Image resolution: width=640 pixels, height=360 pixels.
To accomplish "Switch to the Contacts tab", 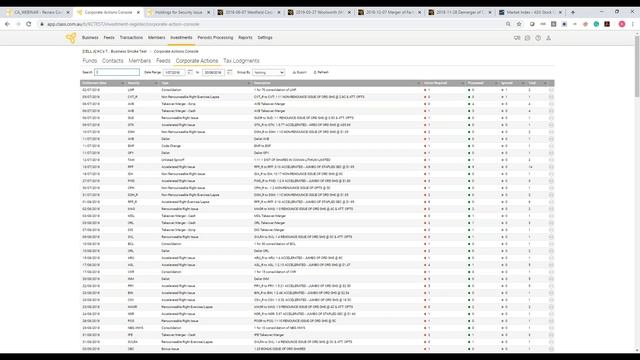I will pos(113,61).
